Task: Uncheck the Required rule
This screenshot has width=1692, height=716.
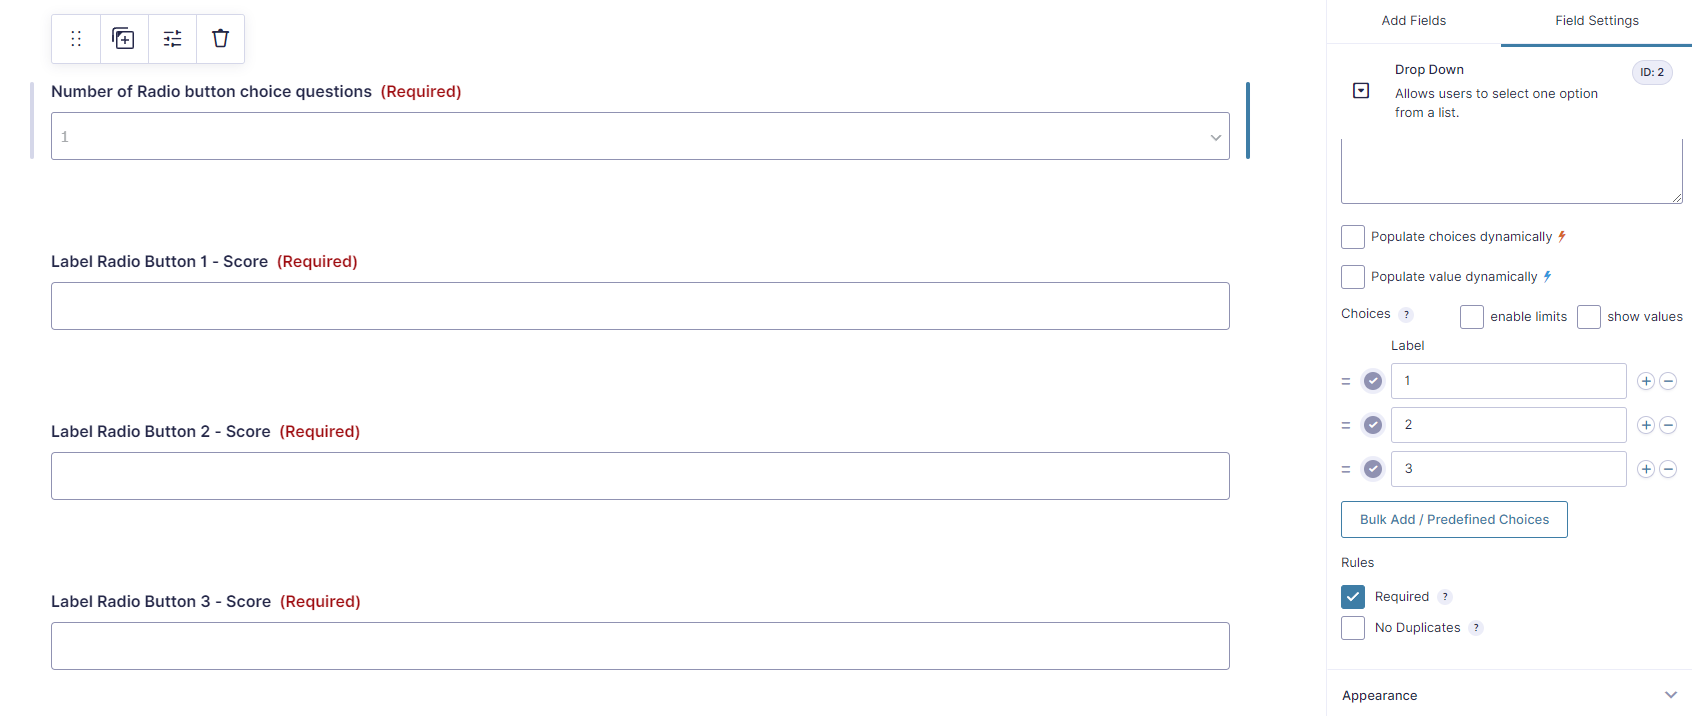Action: click(x=1353, y=596)
